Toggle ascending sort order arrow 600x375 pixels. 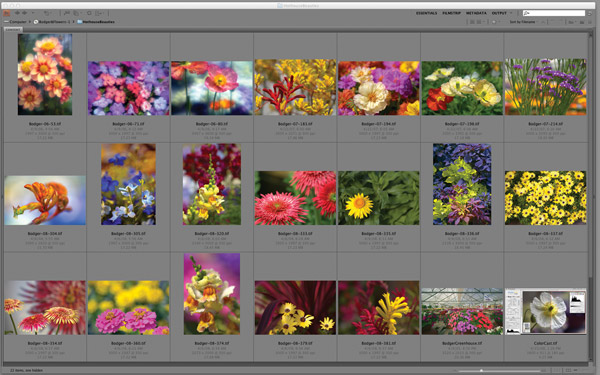[x=543, y=22]
